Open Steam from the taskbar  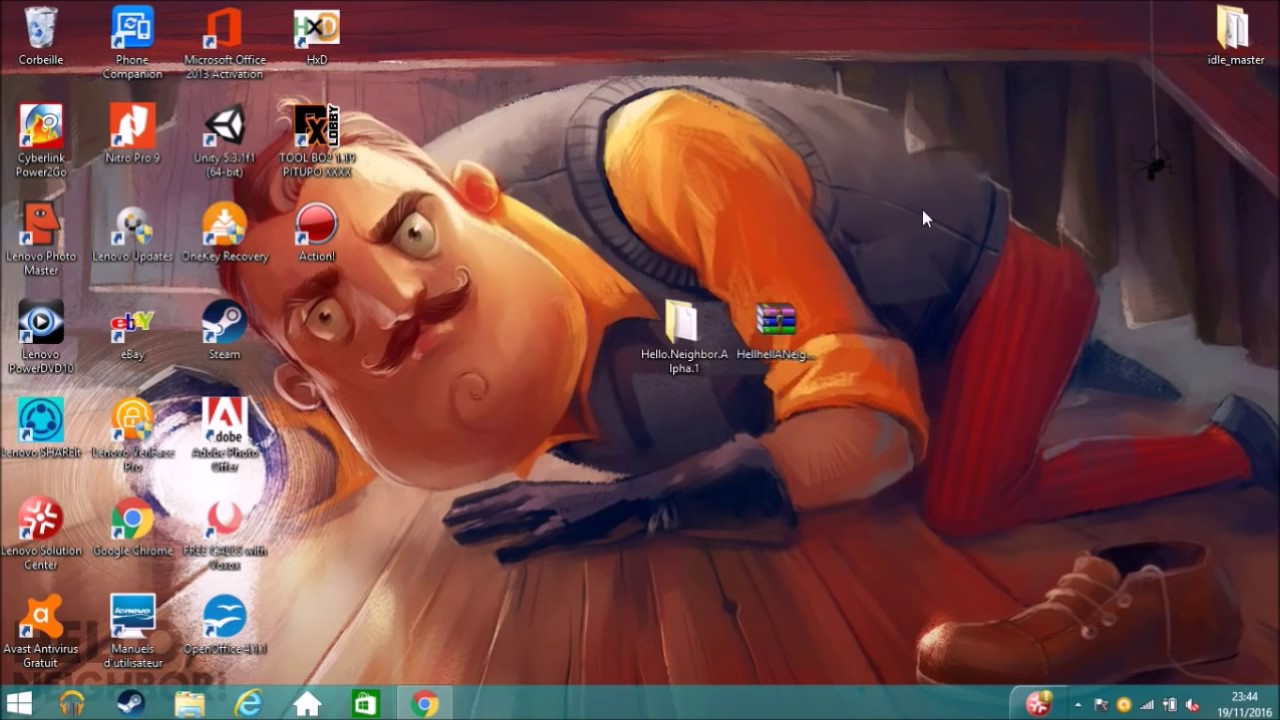click(130, 704)
